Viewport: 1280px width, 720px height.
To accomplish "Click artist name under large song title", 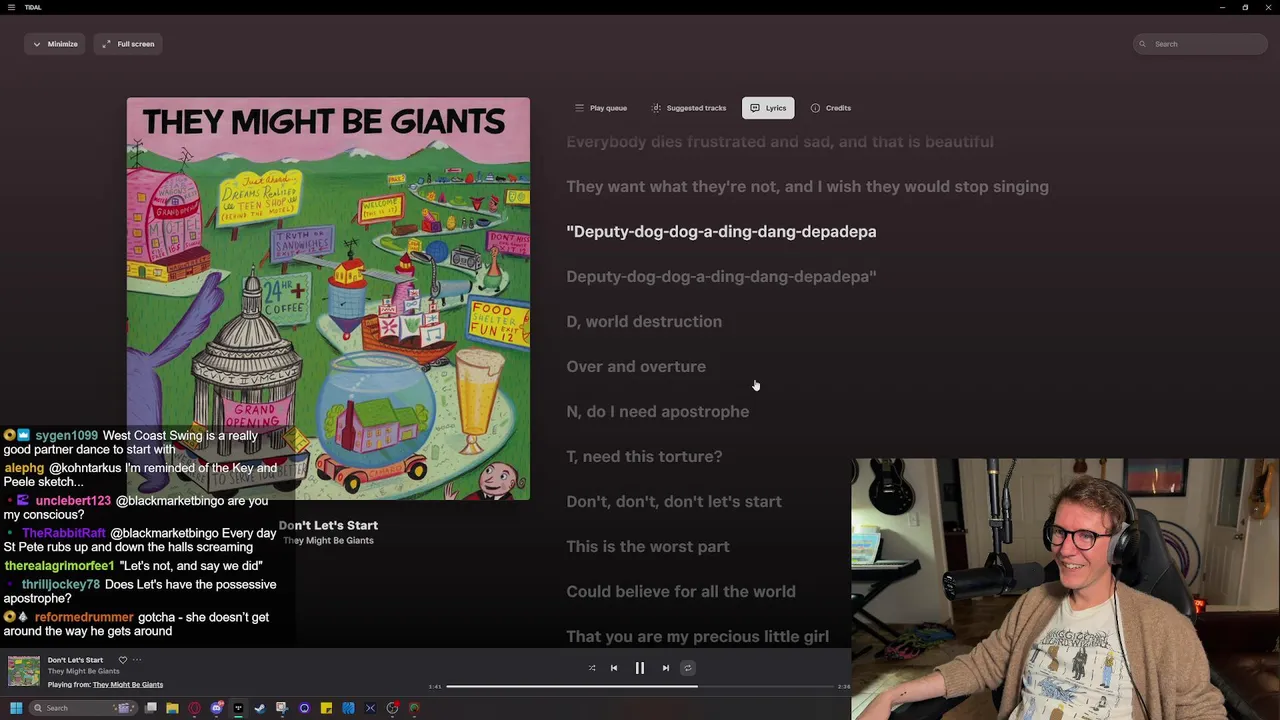I will click(328, 541).
